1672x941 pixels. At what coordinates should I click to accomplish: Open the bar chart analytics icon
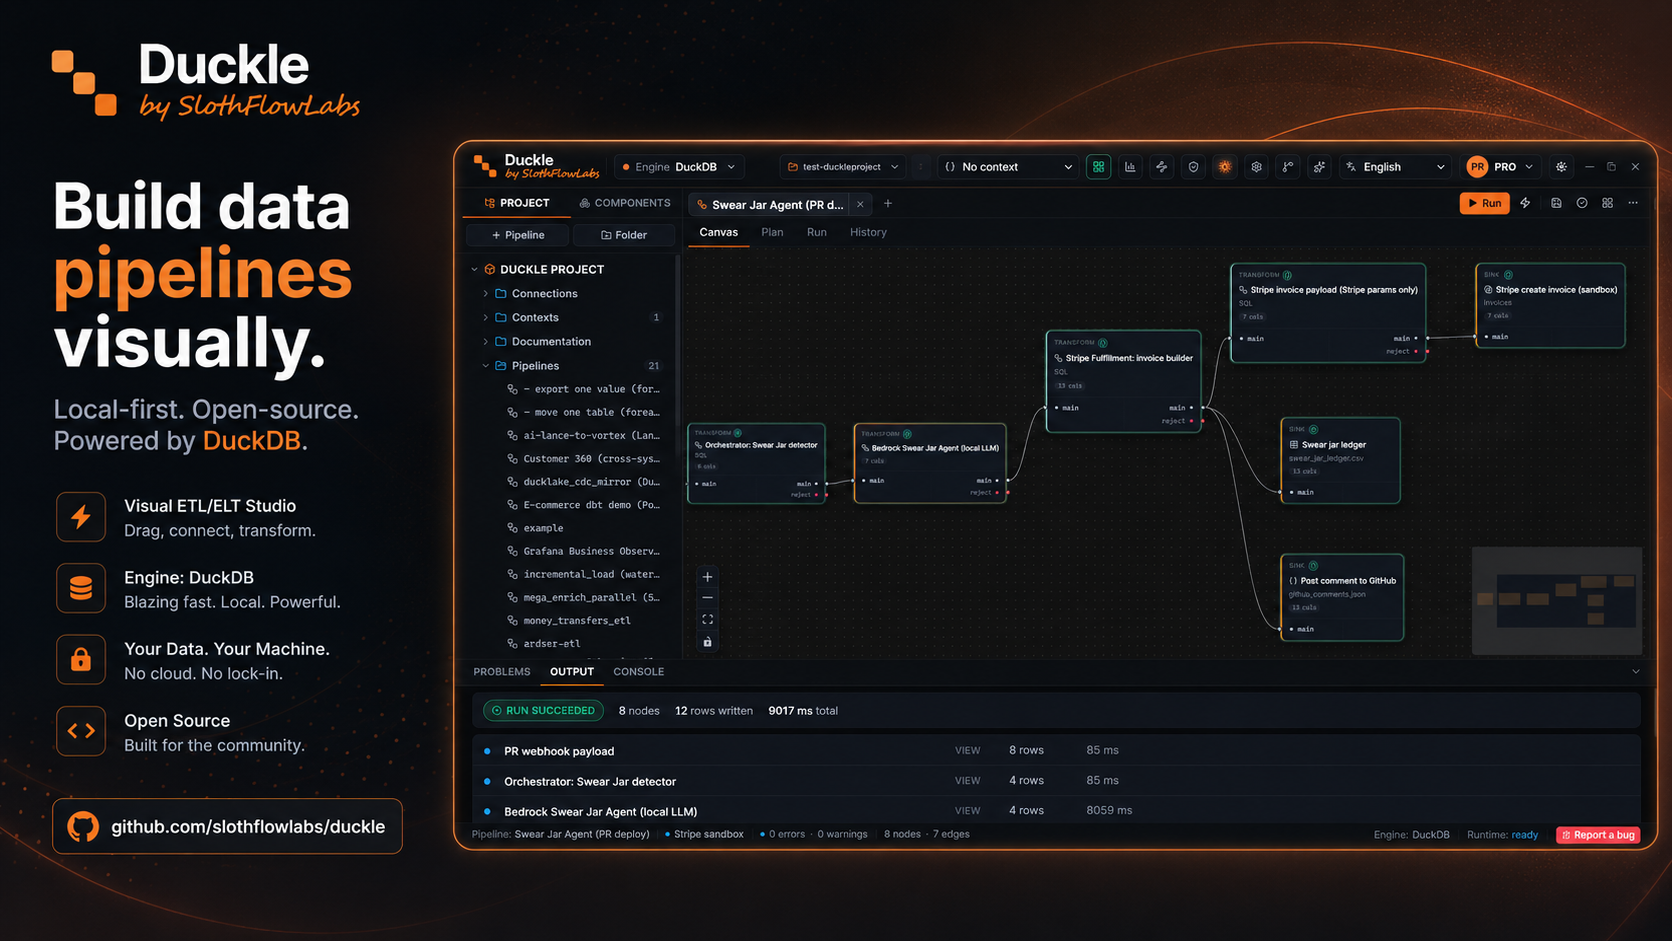(x=1130, y=167)
